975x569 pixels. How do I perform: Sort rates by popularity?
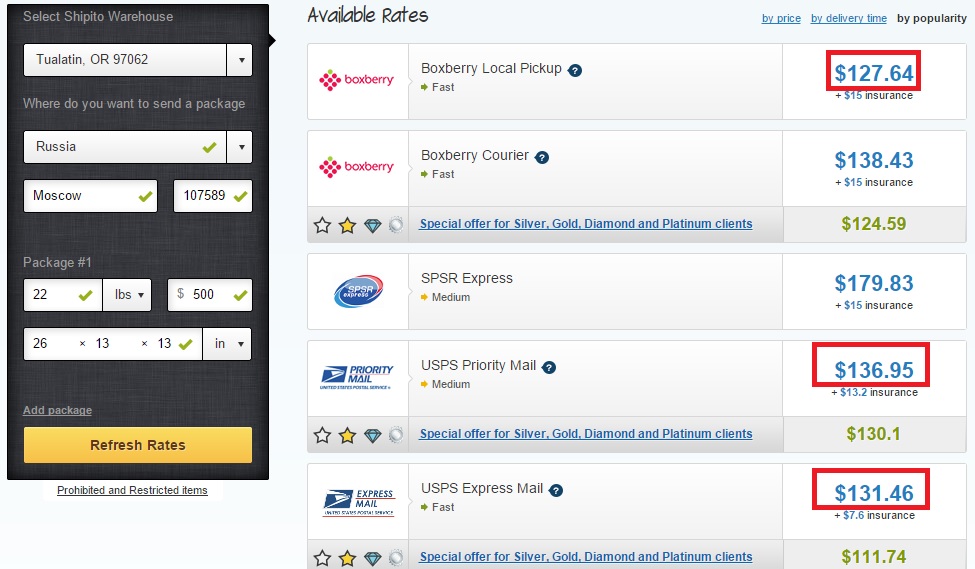pyautogui.click(x=931, y=18)
